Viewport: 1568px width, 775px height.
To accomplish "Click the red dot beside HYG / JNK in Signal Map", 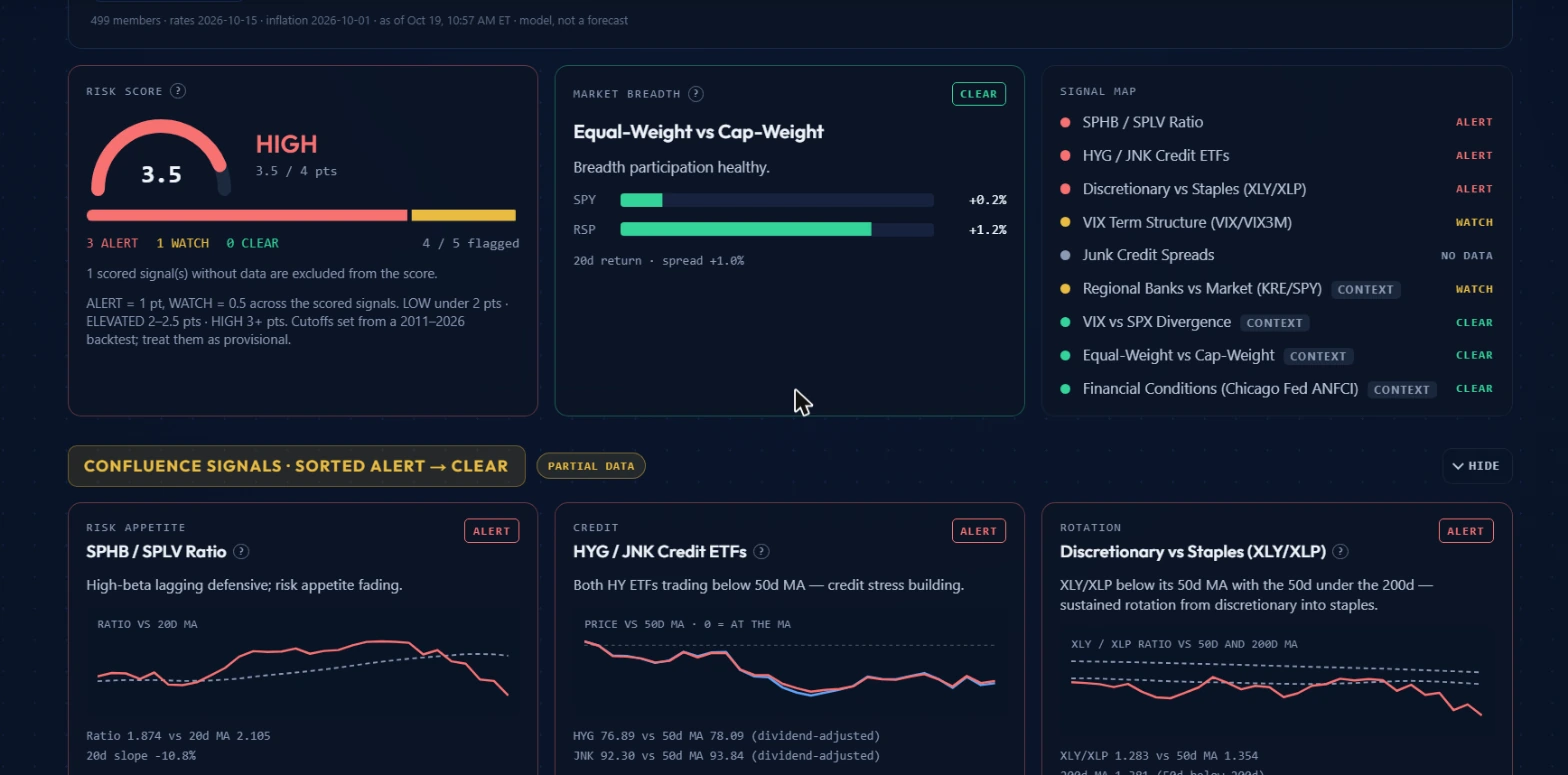I will [1065, 156].
